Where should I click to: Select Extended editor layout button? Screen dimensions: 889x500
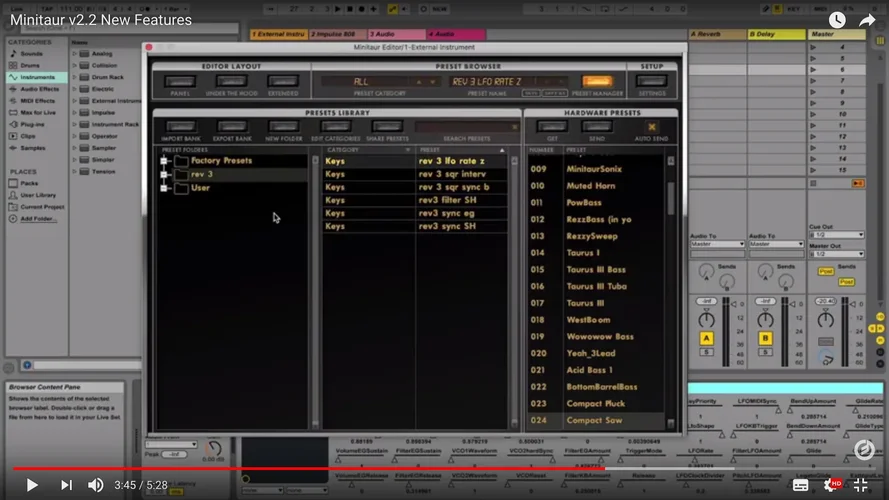coord(283,82)
